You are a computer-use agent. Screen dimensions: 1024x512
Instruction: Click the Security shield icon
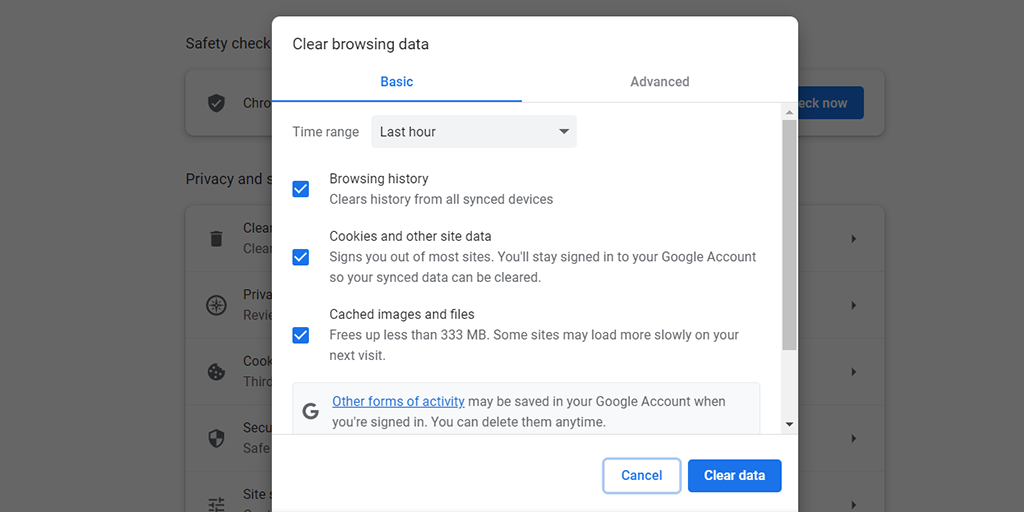(x=216, y=438)
